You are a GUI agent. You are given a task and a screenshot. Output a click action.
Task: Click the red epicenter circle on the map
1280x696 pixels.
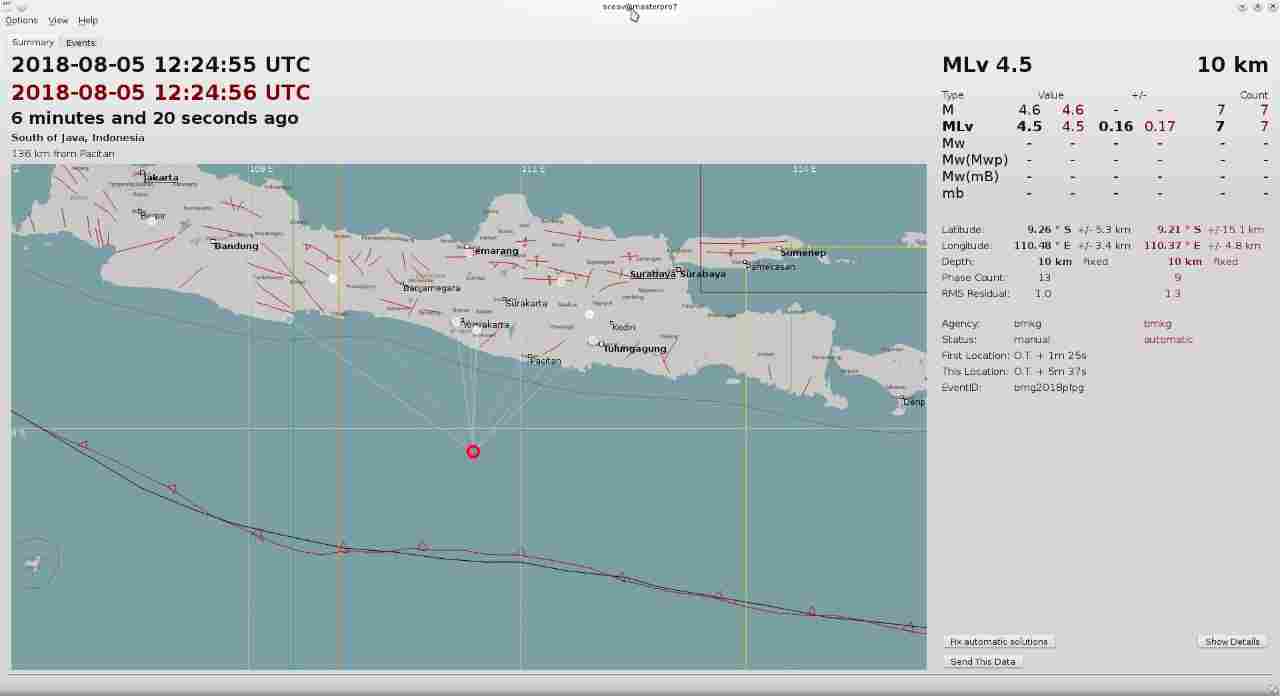click(473, 452)
